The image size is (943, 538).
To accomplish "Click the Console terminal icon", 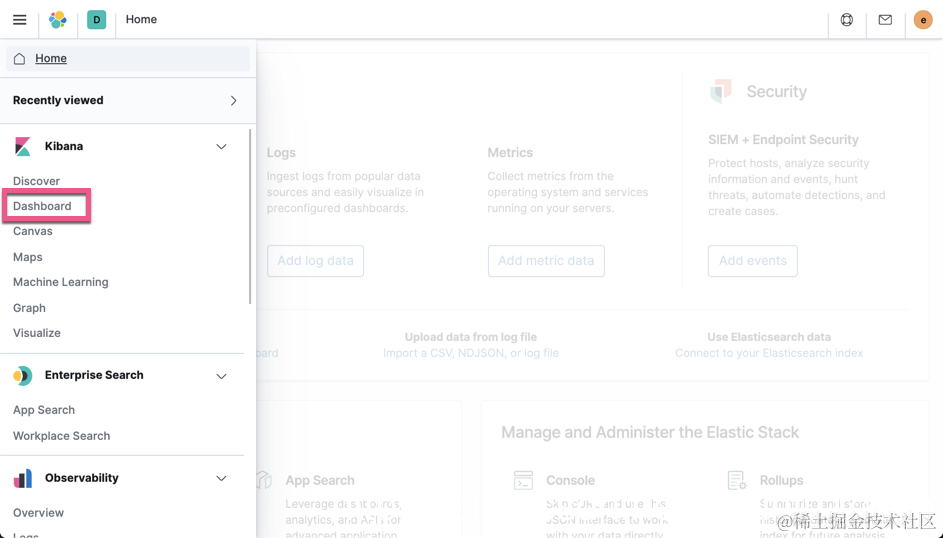I will click(523, 480).
